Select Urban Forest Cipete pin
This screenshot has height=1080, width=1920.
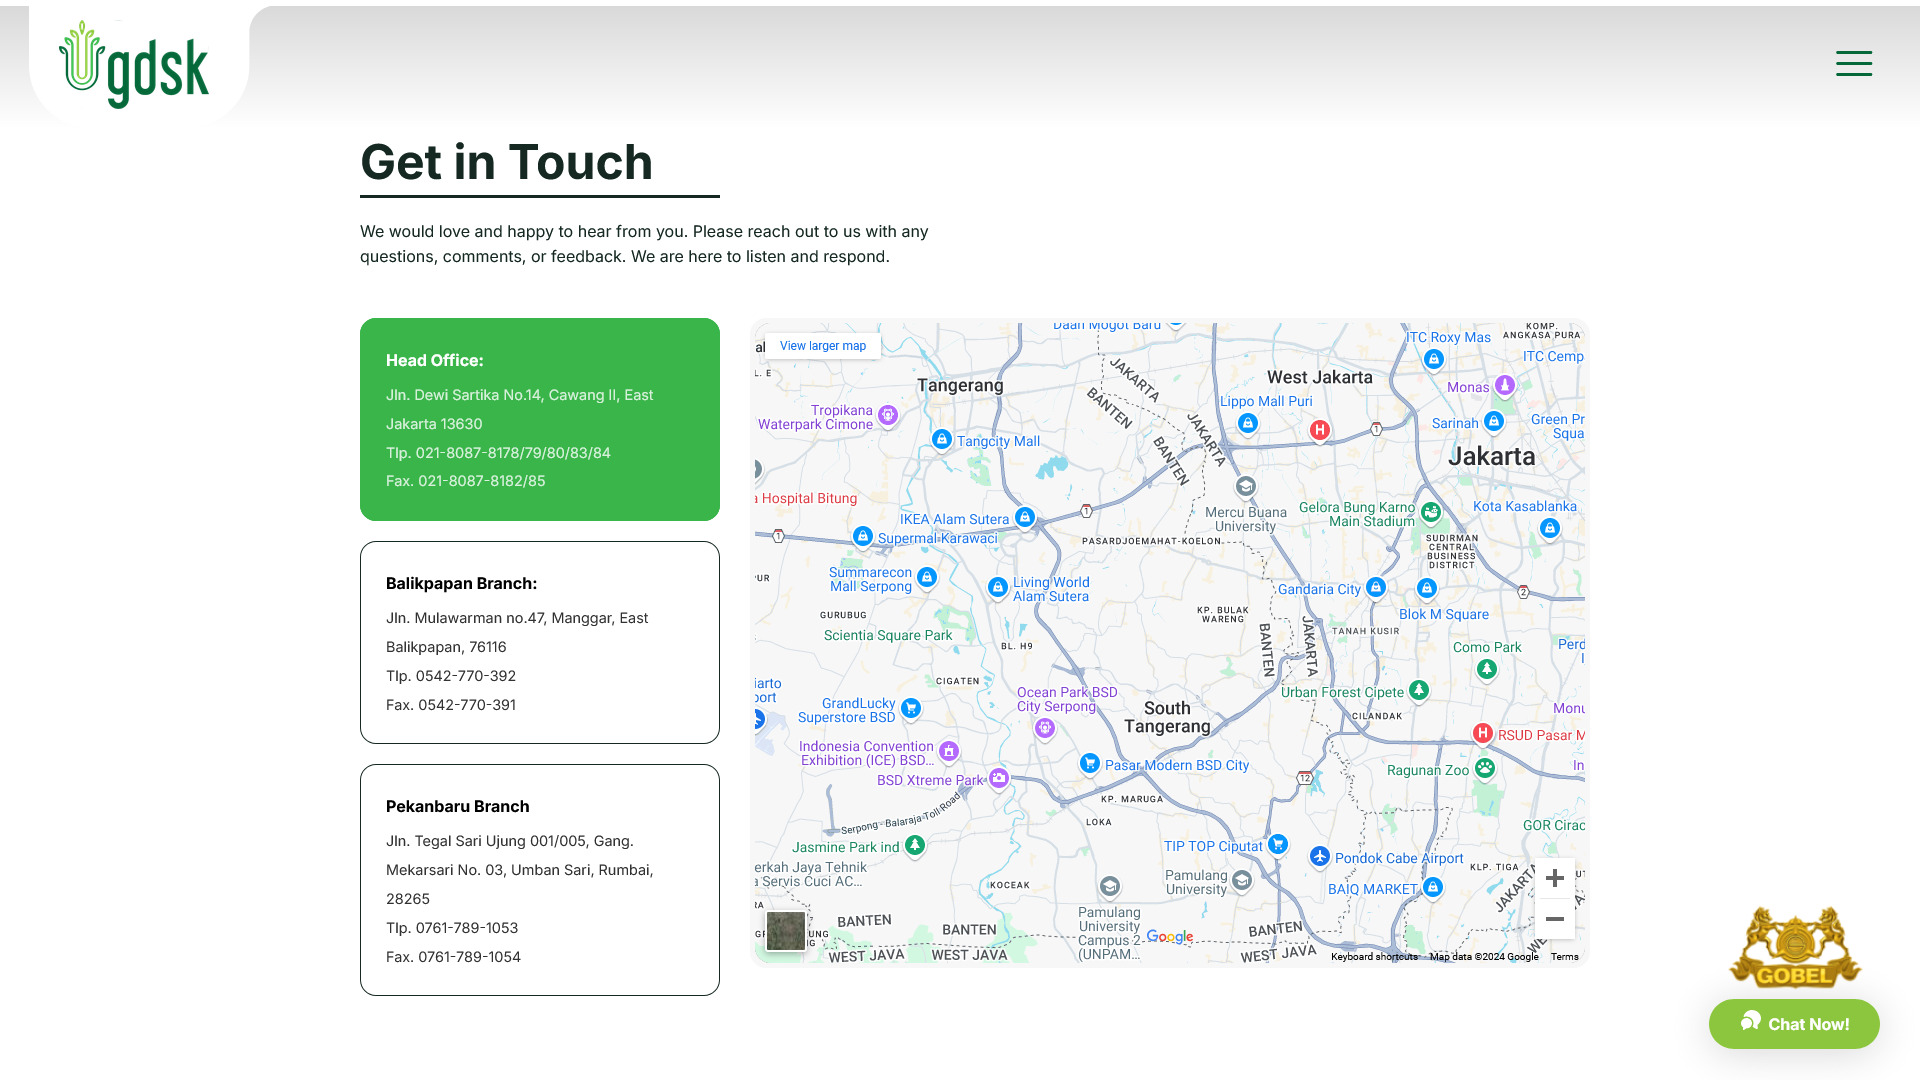1418,689
